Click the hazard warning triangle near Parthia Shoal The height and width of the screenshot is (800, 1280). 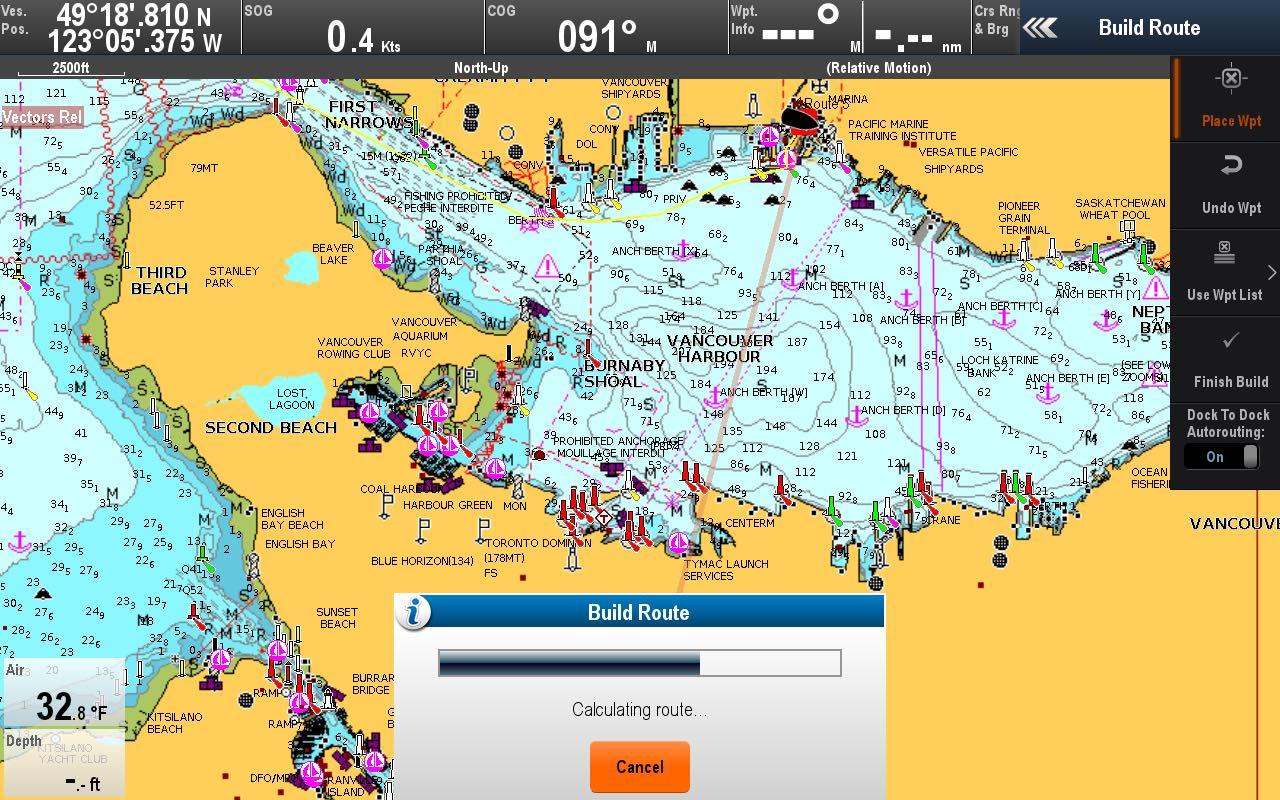[x=547, y=266]
